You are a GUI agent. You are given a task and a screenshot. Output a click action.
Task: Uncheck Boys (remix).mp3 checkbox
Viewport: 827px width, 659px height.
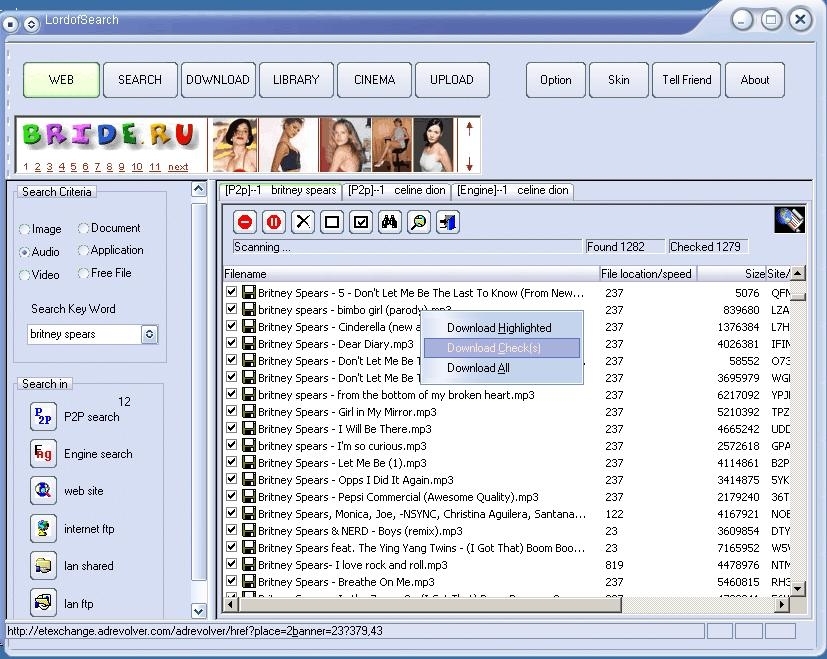[x=231, y=530]
